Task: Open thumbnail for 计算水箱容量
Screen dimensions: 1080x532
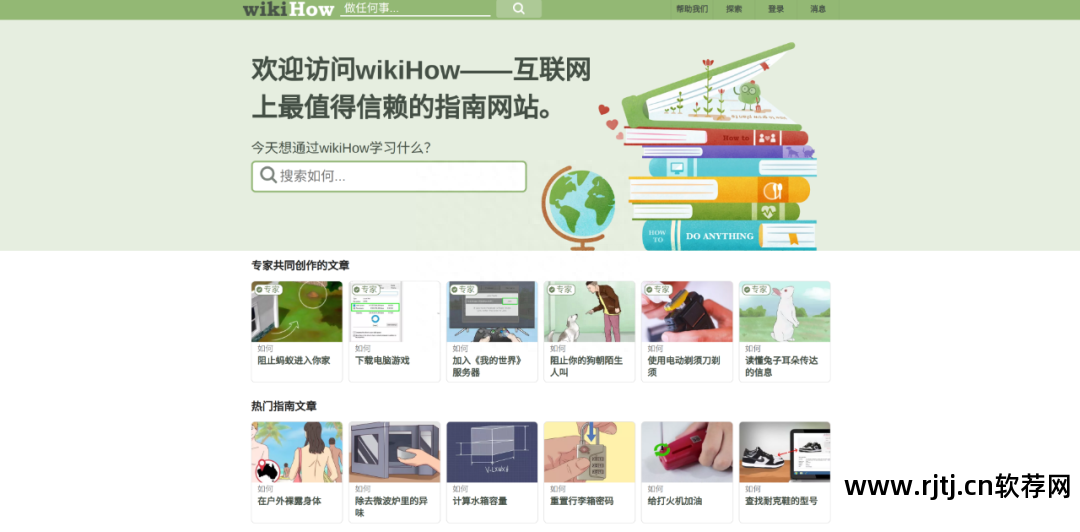Action: 492,452
